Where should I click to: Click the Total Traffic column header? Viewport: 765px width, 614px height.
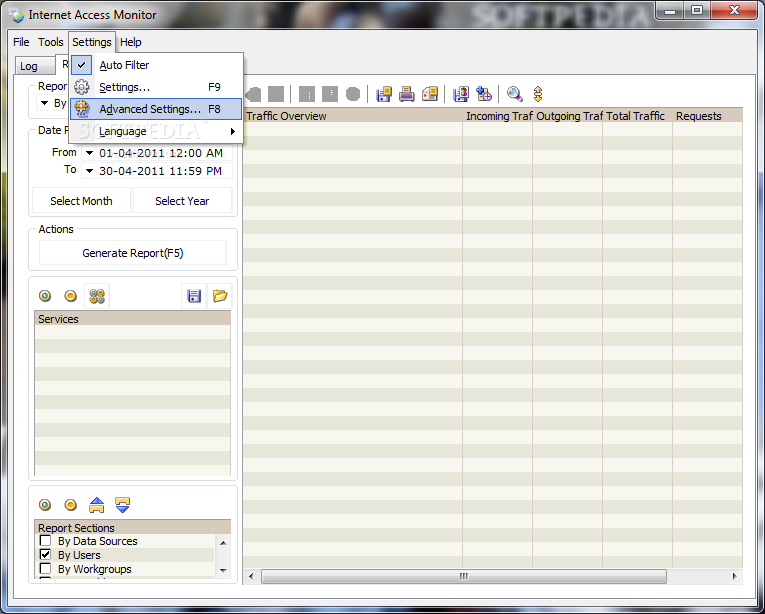(638, 116)
